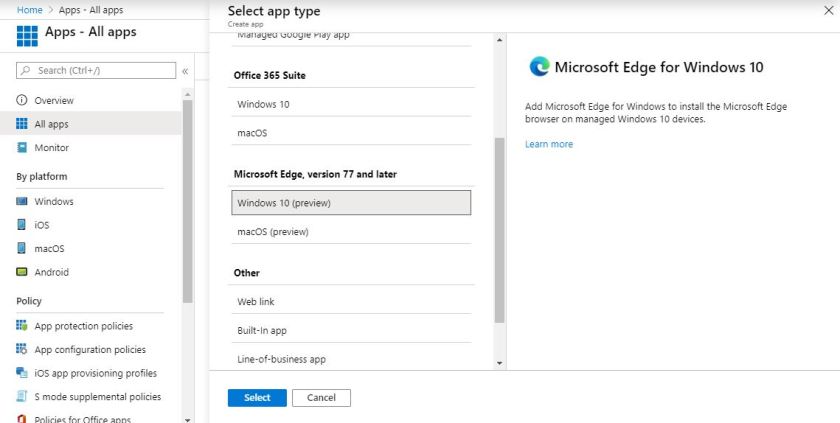Choose macOS (preview) for Microsoft Edge
The image size is (840, 423).
pos(350,232)
